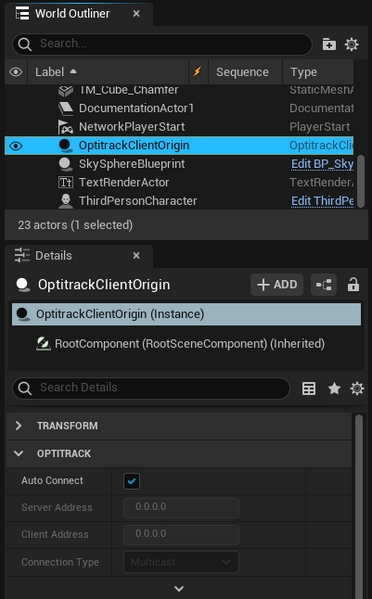The image size is (372, 599).
Task: Click the ADD component button
Action: [x=277, y=285]
